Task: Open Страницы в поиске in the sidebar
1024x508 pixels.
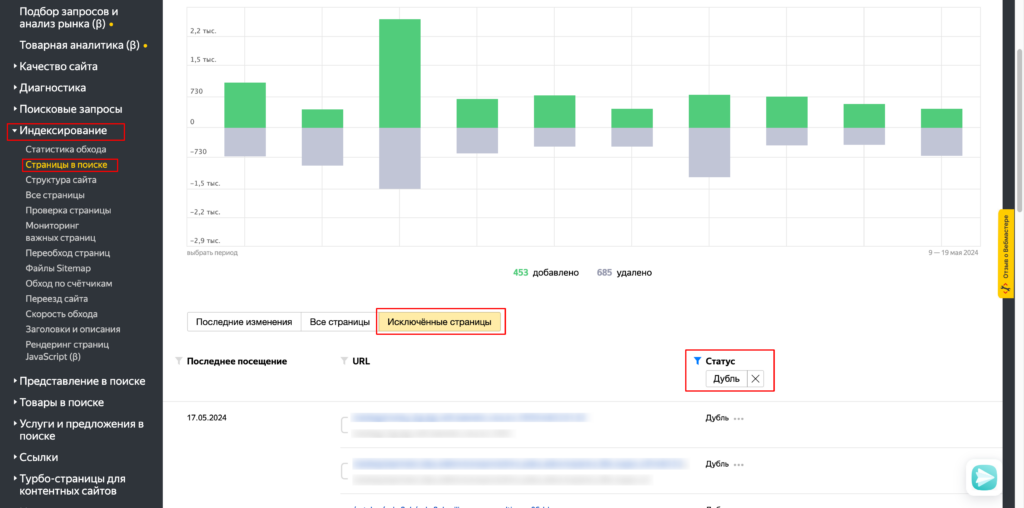Action: (x=66, y=165)
